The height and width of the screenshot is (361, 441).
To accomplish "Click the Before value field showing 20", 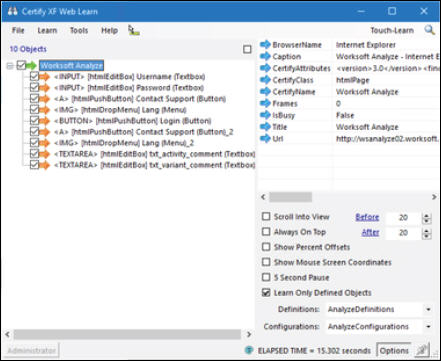I will [x=403, y=217].
